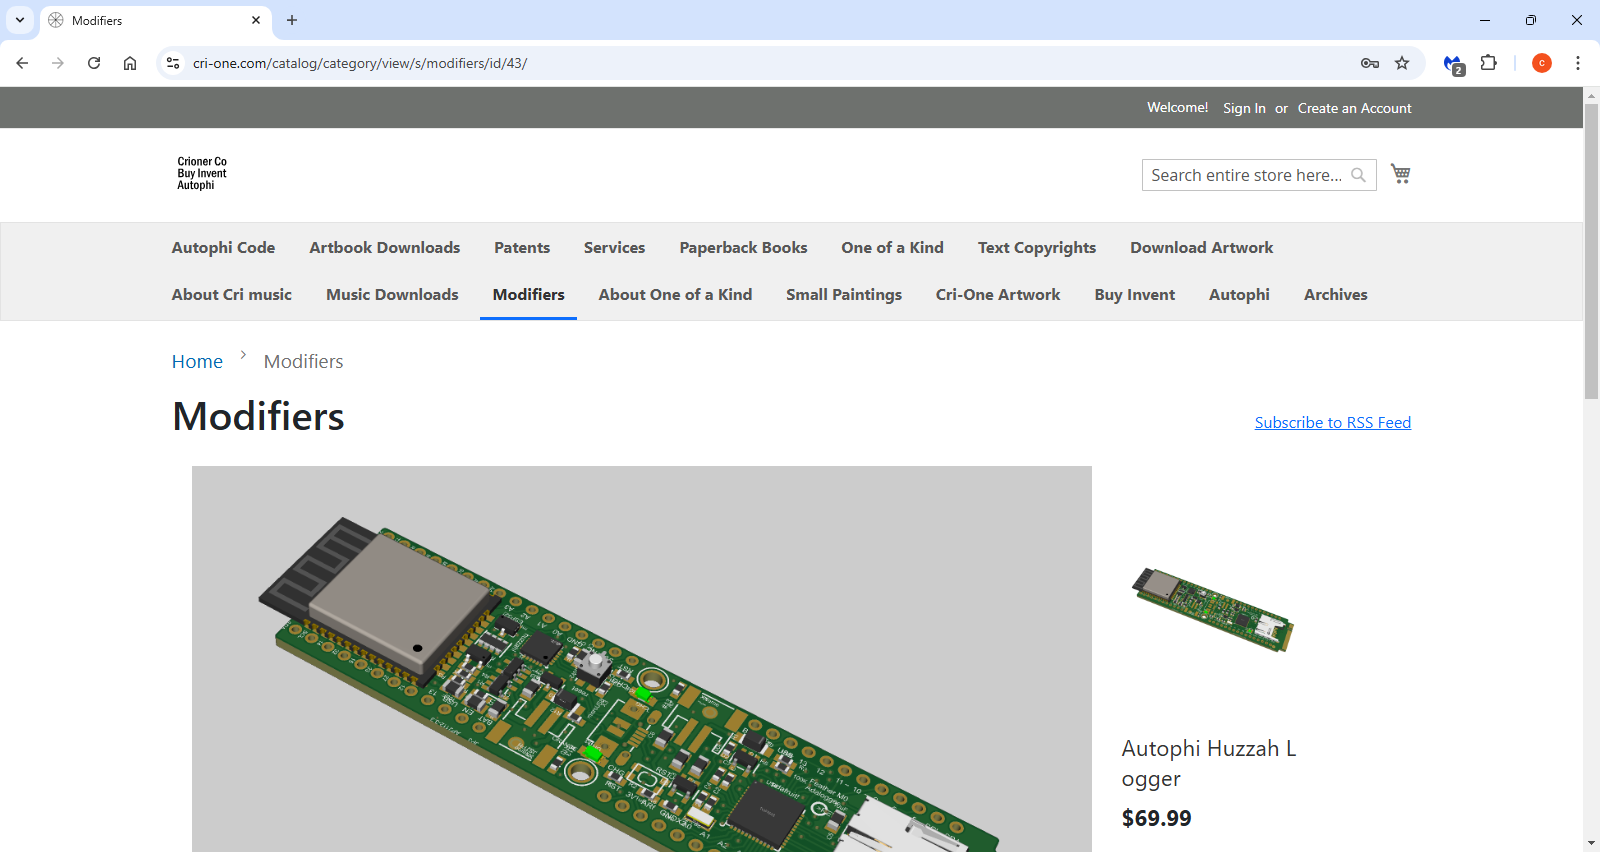Reload the page with refresh icon
The width and height of the screenshot is (1600, 852).
click(94, 63)
